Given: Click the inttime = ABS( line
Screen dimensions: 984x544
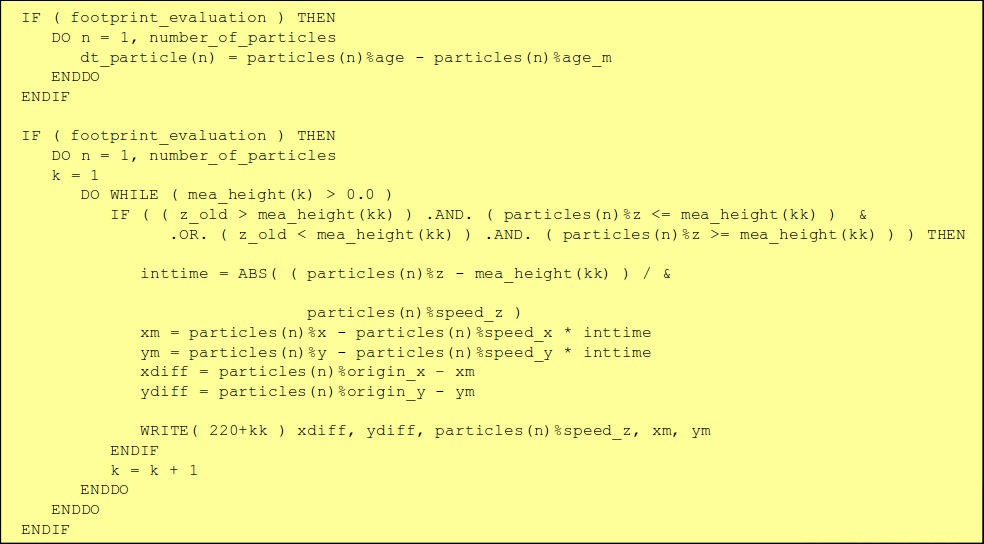Looking at the screenshot, I should point(405,274).
